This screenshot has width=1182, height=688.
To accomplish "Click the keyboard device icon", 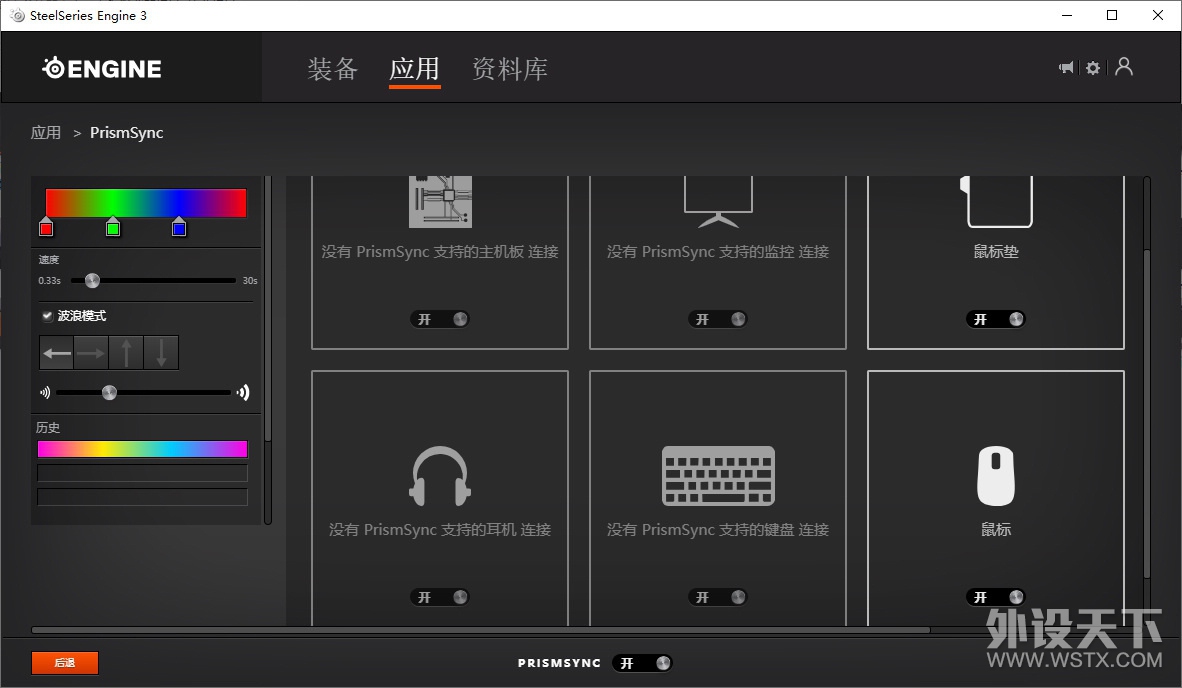I will [x=718, y=475].
